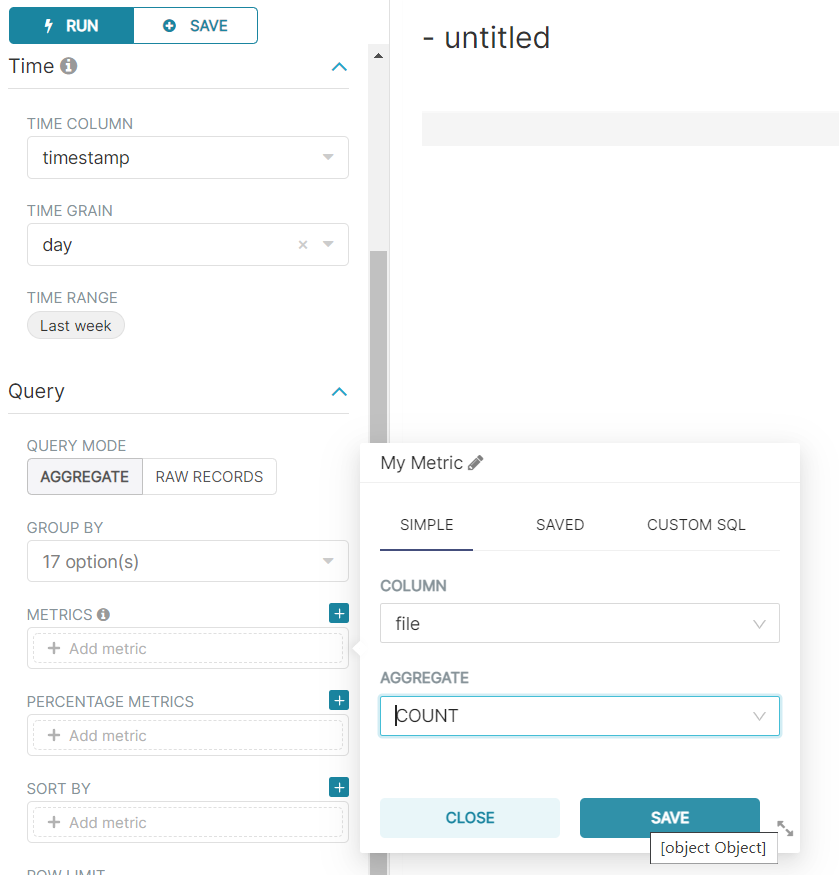Open the timestamp time column dropdown
The height and width of the screenshot is (875, 839).
point(187,157)
